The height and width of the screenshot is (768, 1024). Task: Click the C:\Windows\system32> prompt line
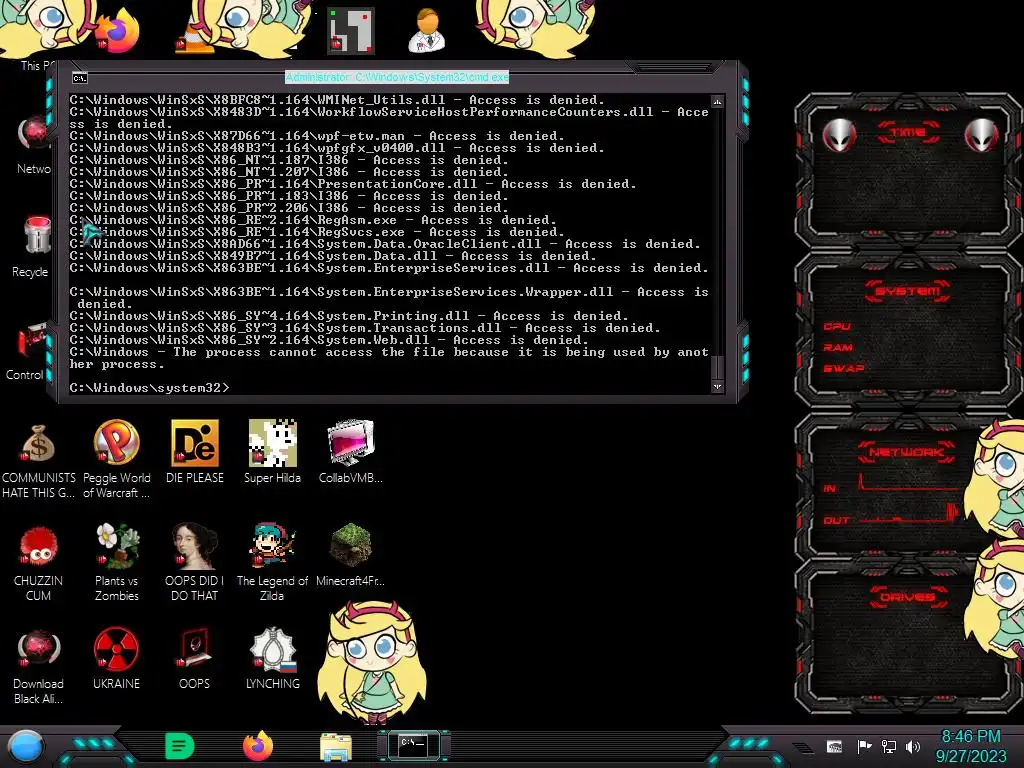click(150, 388)
